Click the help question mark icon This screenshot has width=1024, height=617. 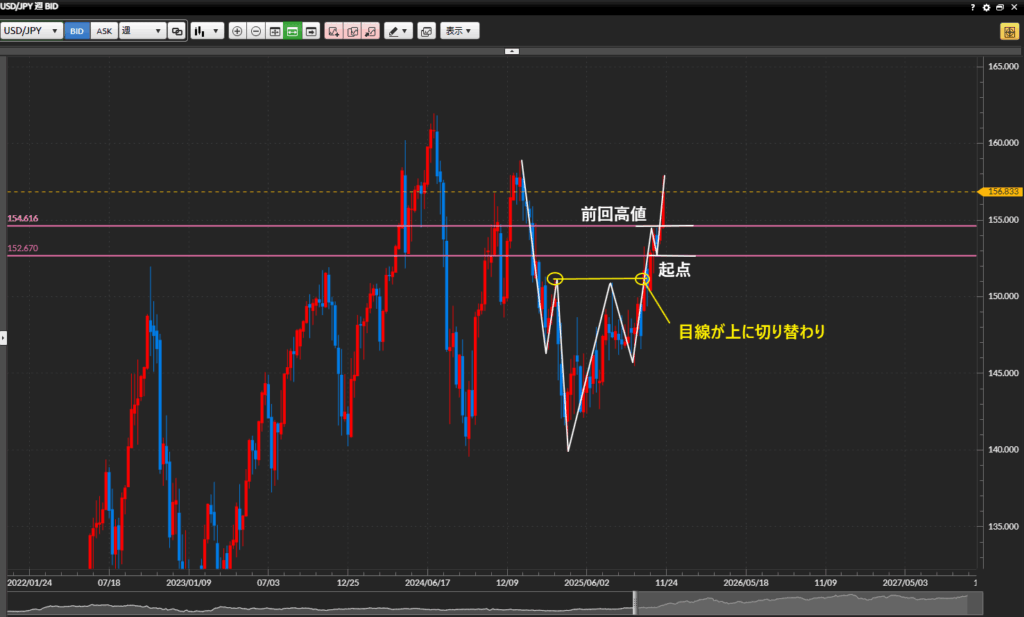coord(973,7)
